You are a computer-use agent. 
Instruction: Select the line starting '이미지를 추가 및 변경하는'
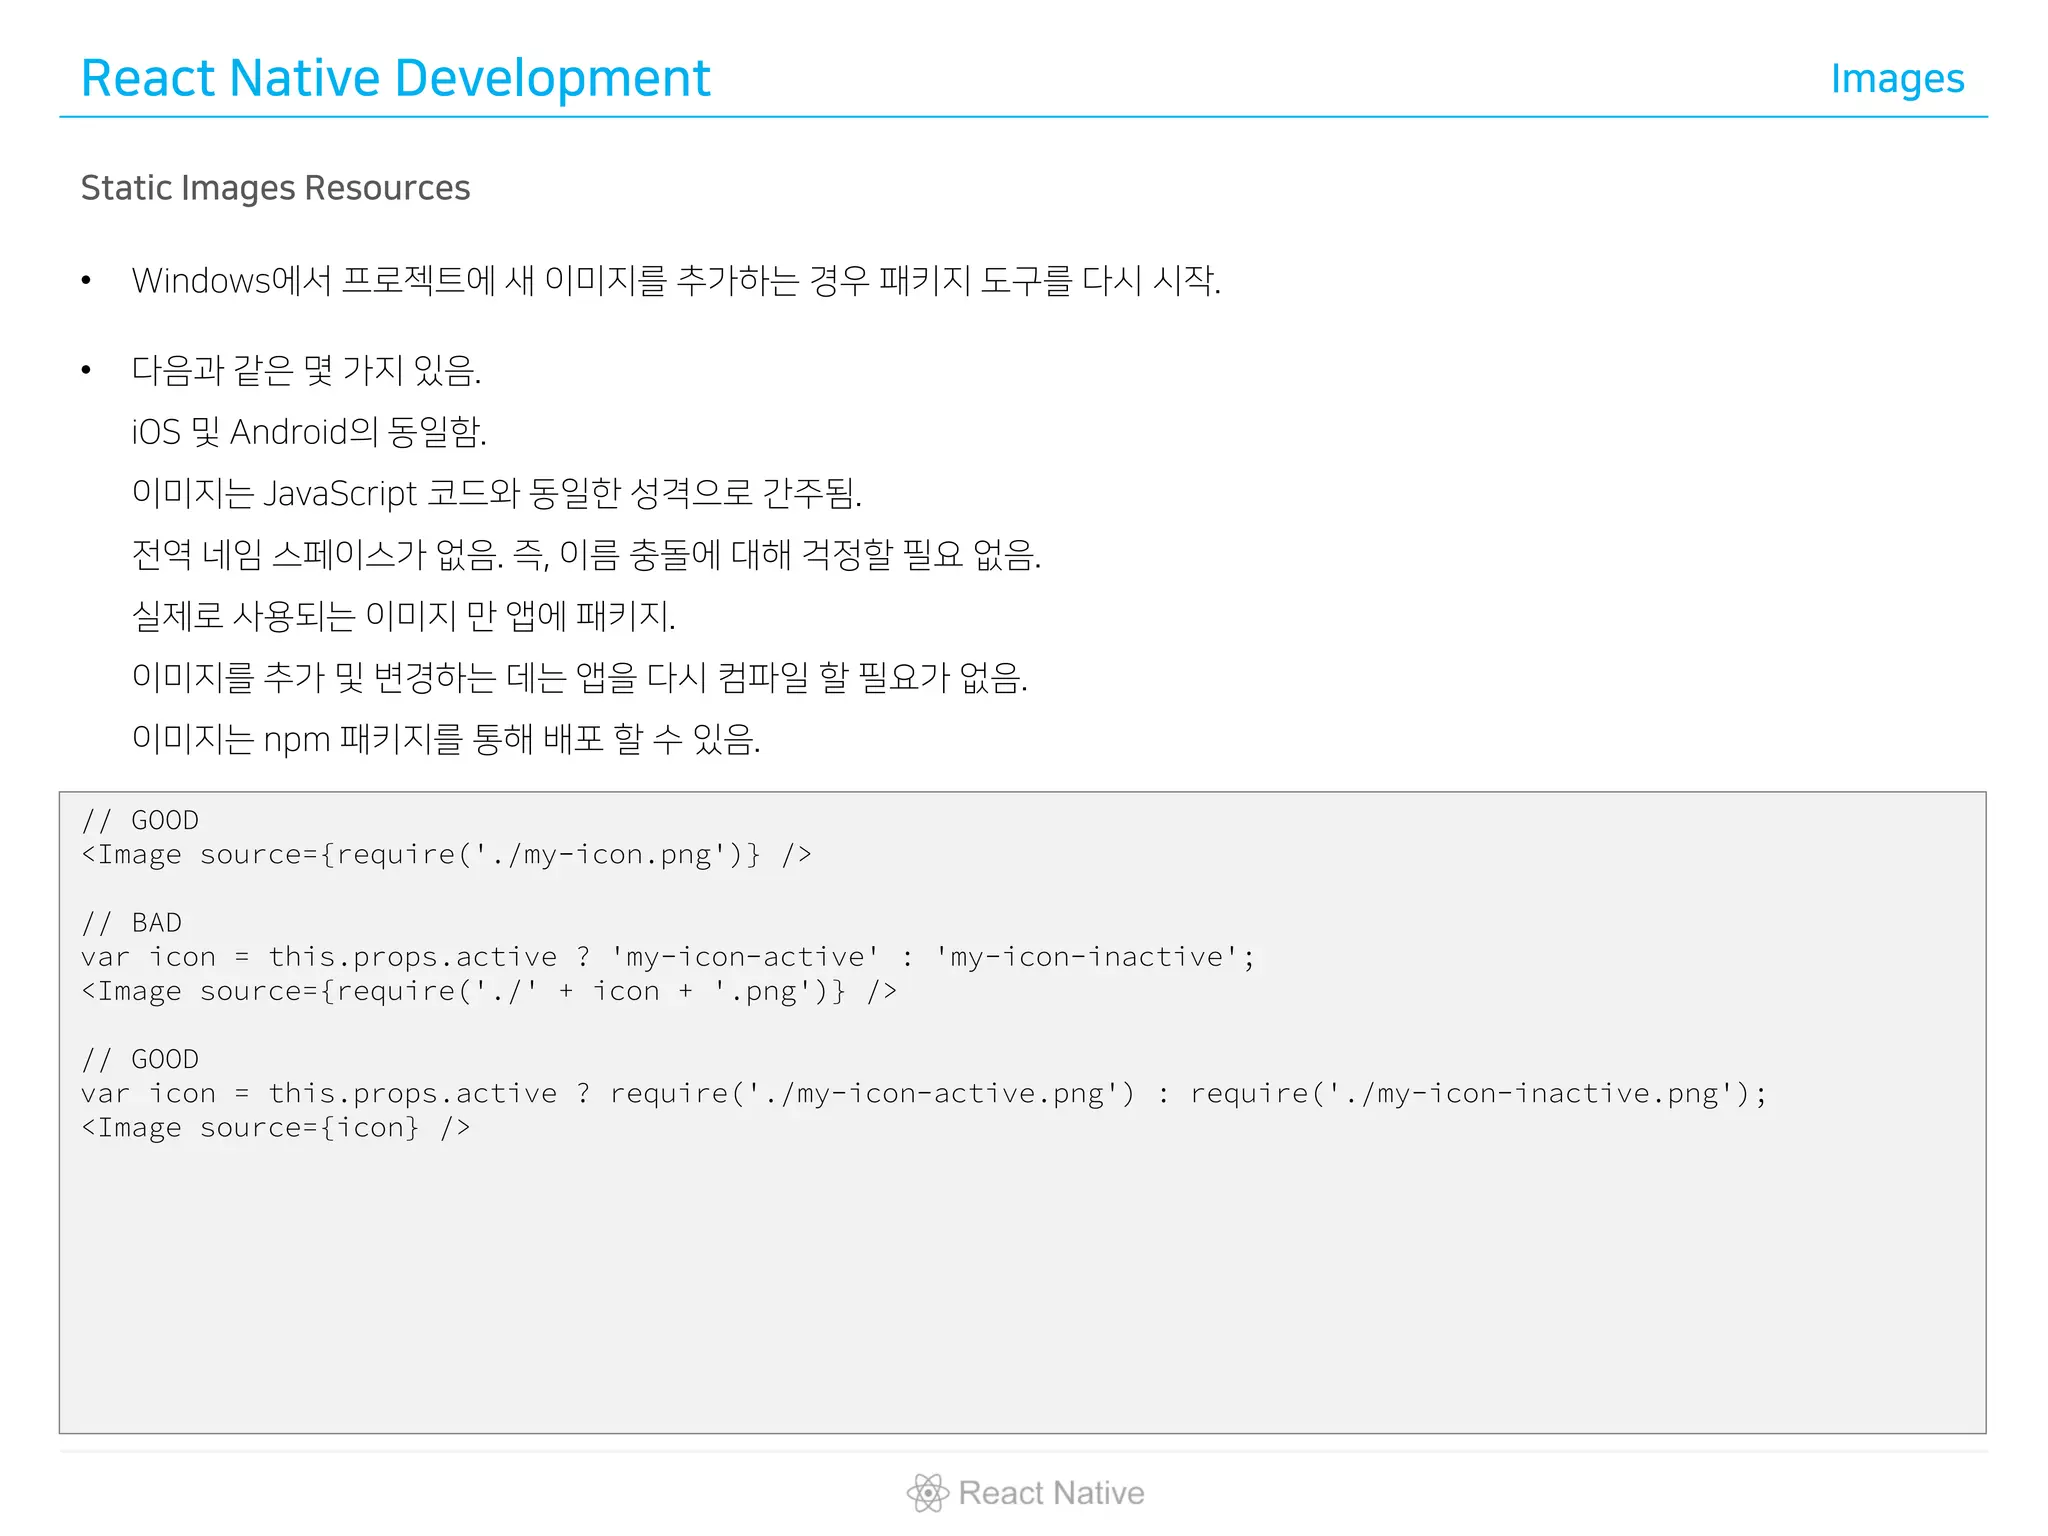(580, 677)
